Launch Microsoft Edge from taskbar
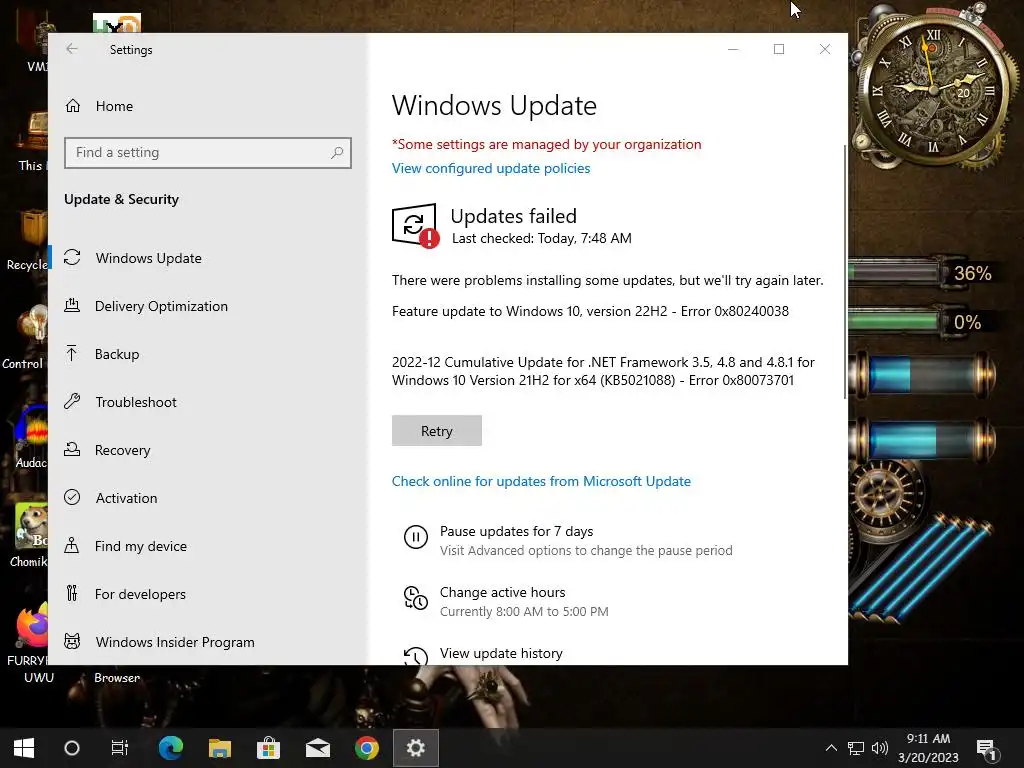 [x=171, y=748]
